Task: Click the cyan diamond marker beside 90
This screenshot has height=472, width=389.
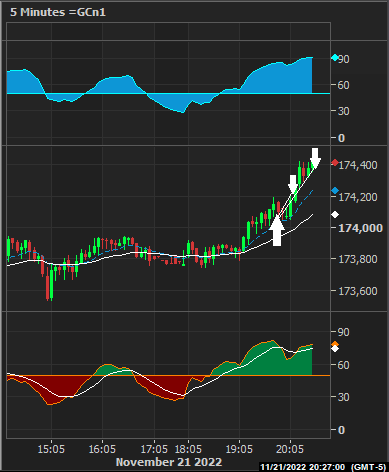Action: pyautogui.click(x=335, y=58)
